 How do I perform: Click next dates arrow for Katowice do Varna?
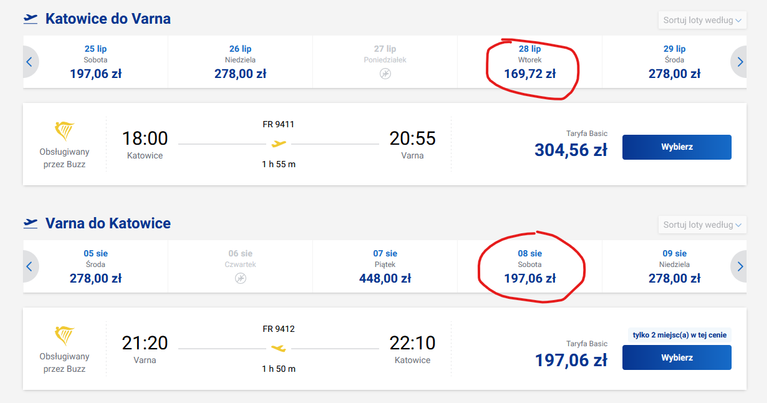click(x=739, y=62)
